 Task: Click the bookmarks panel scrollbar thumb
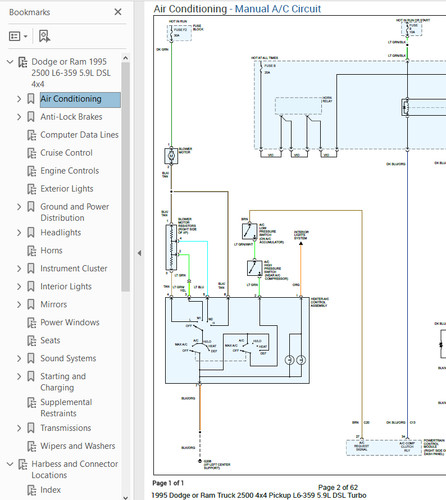(x=125, y=177)
